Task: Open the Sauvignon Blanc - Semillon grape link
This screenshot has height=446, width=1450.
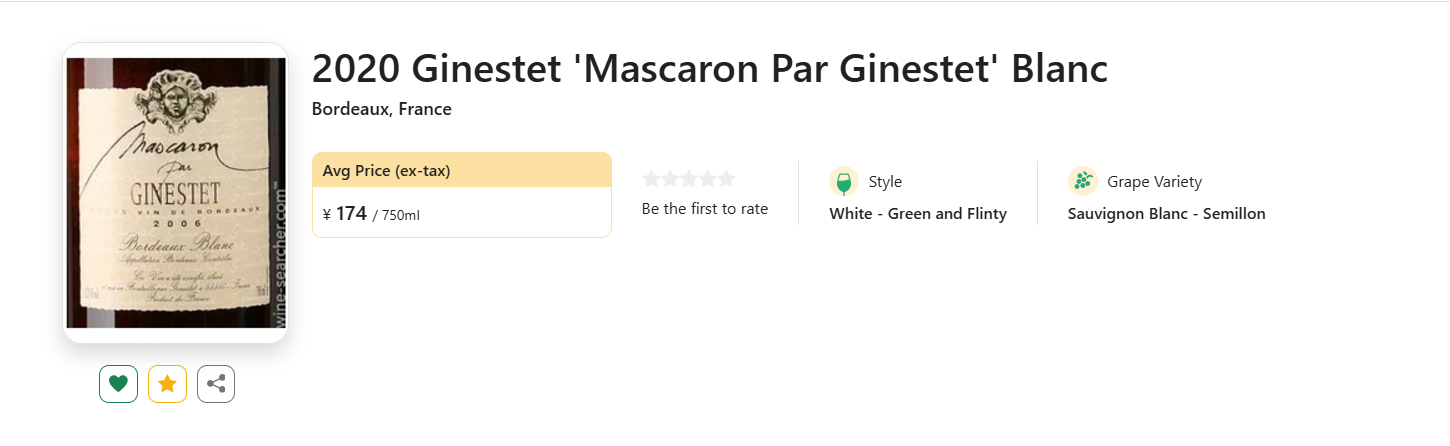Action: click(1167, 214)
